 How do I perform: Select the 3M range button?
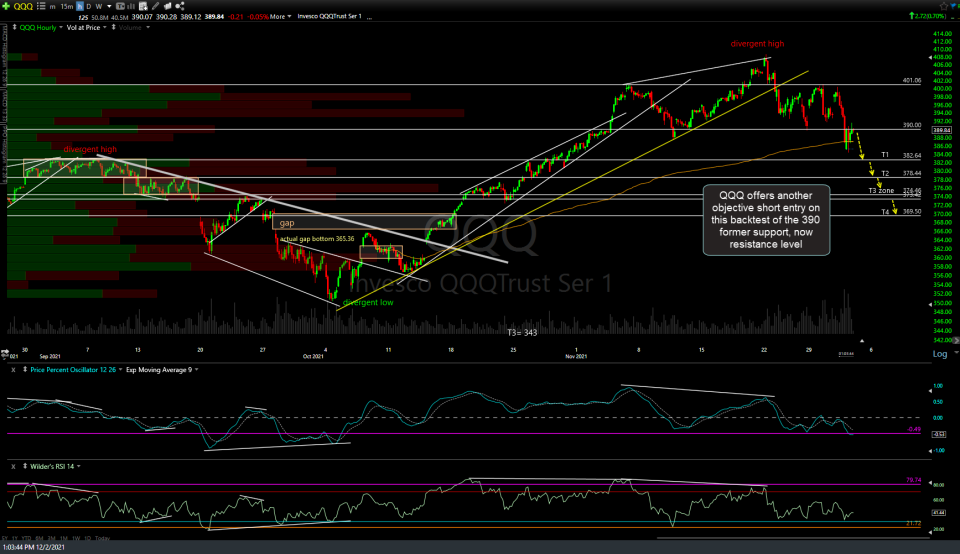[x=51, y=538]
